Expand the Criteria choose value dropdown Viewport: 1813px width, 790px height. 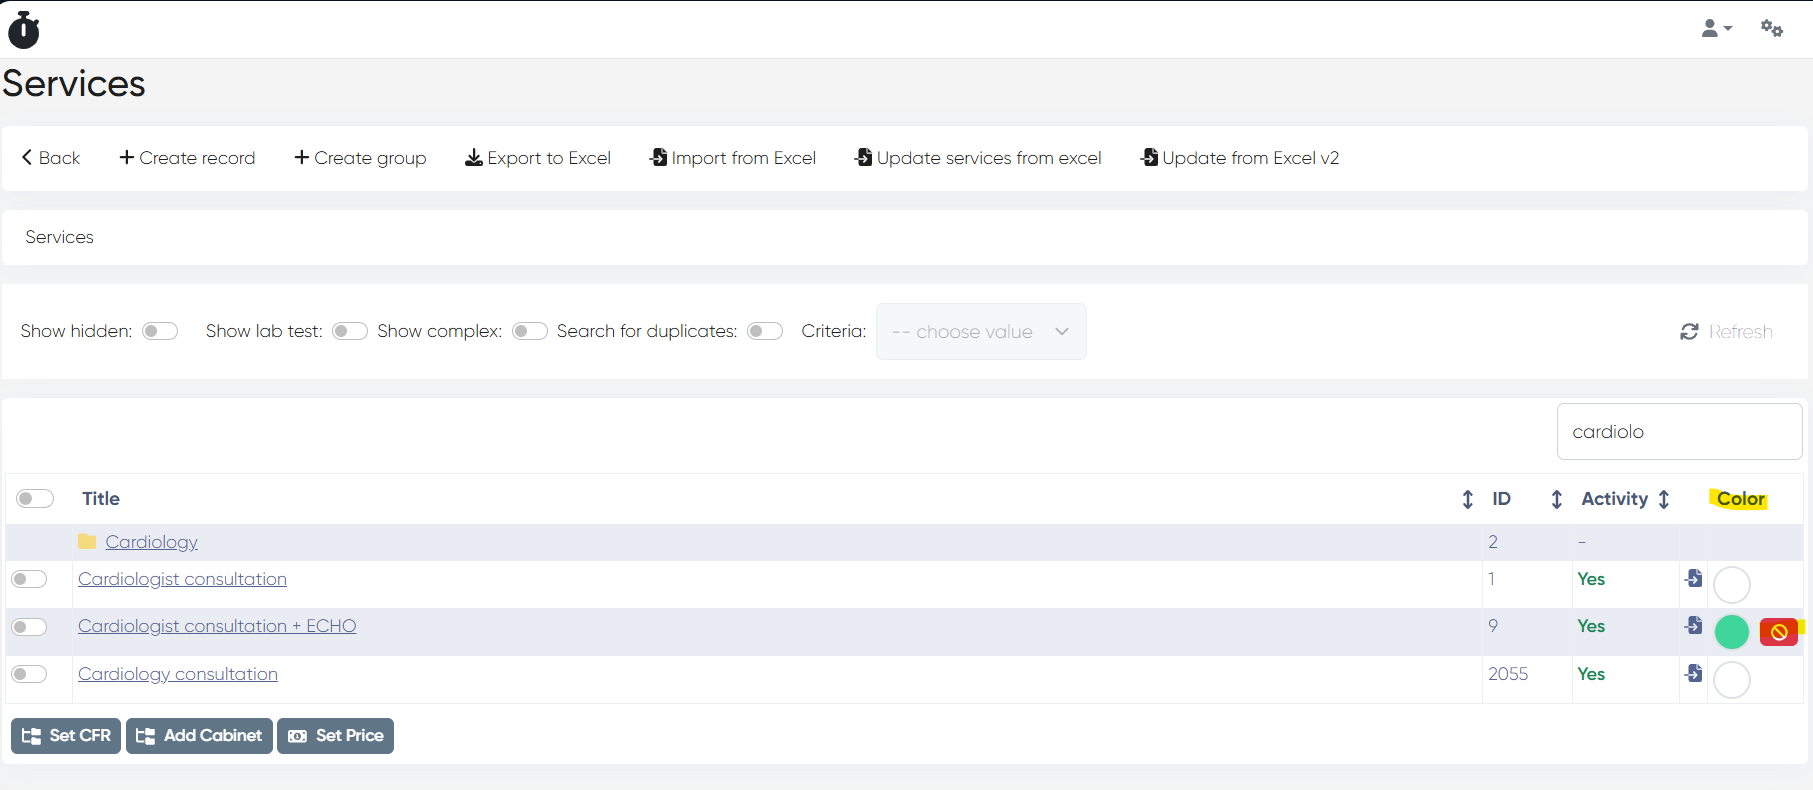(980, 332)
